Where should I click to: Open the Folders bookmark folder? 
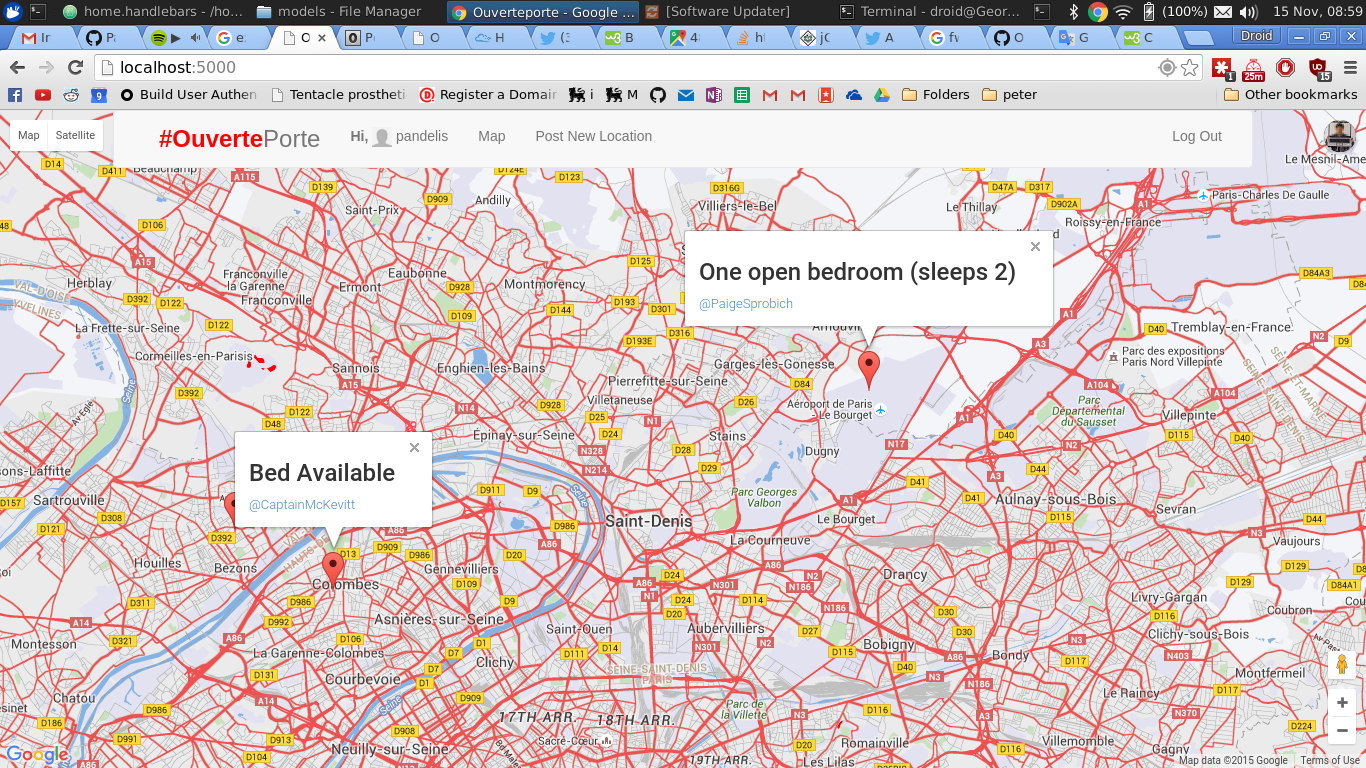(x=936, y=95)
